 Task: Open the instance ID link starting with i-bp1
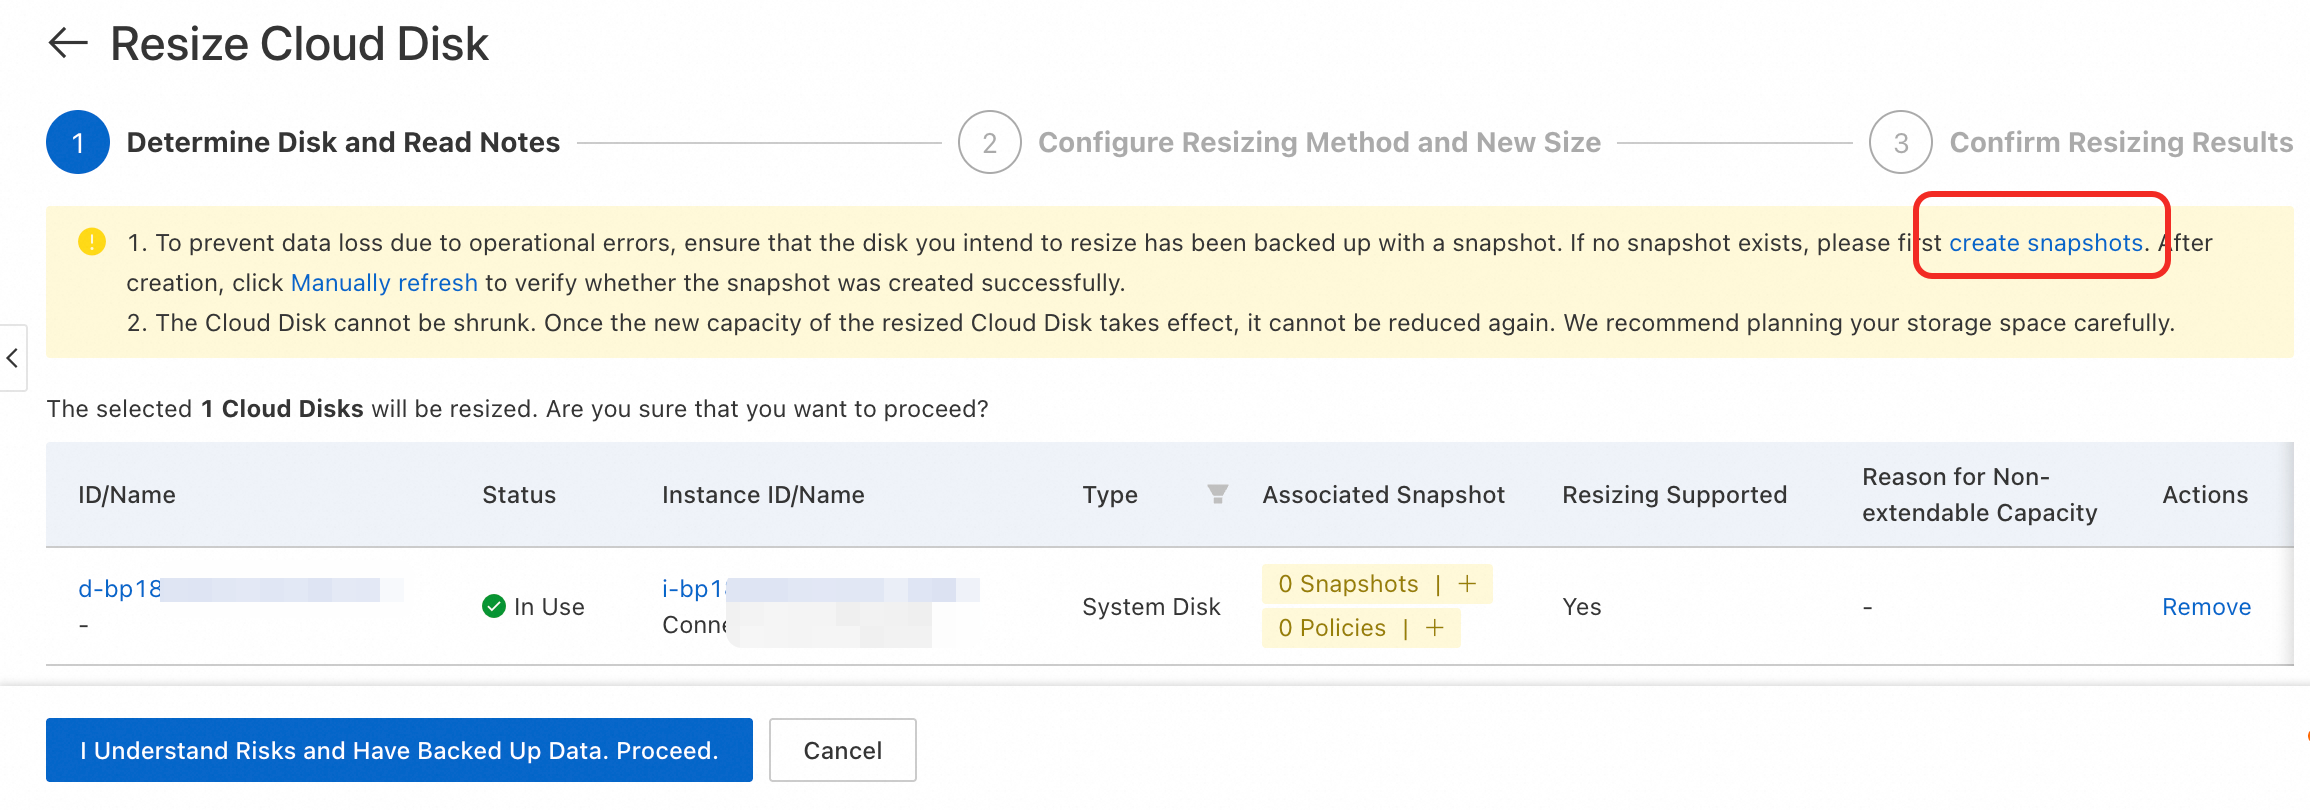694,589
